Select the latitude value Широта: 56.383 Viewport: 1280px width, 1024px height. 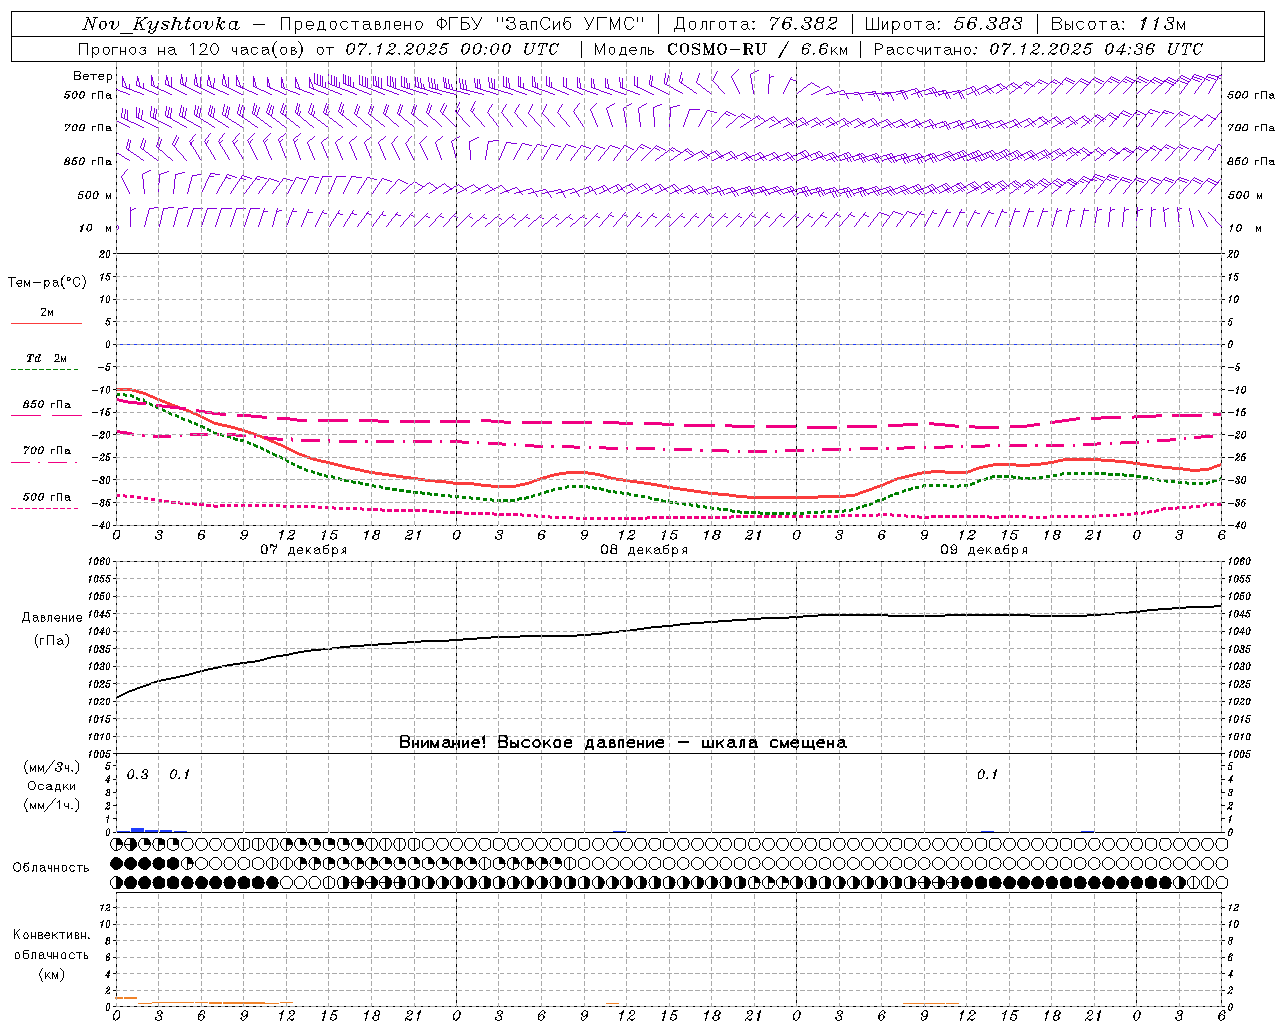point(943,24)
